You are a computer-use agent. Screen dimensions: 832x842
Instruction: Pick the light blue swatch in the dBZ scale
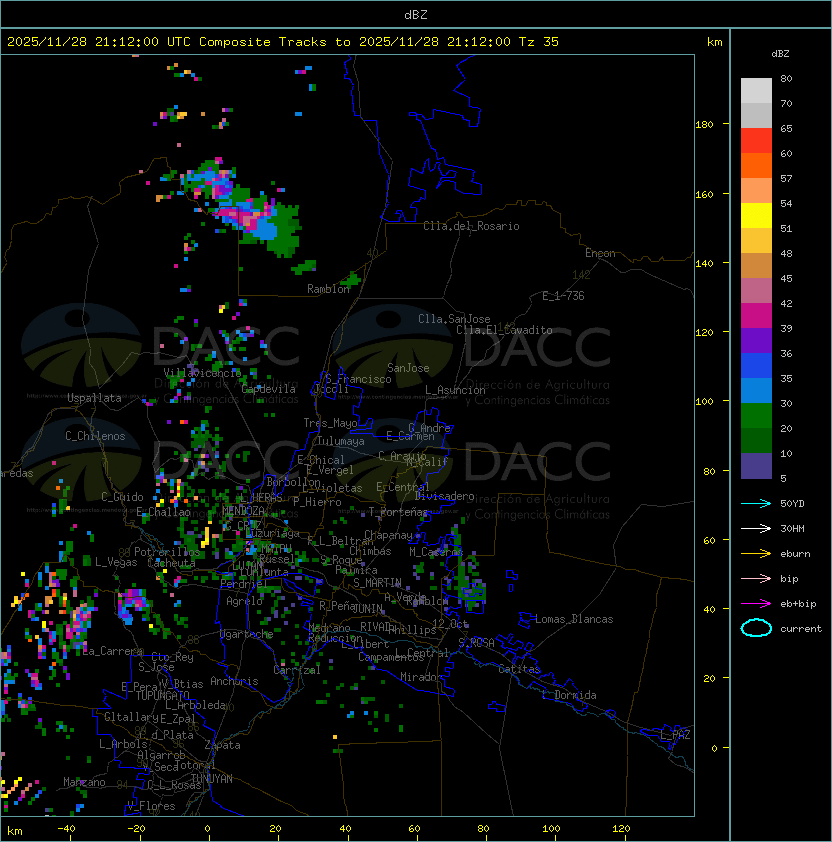756,391
